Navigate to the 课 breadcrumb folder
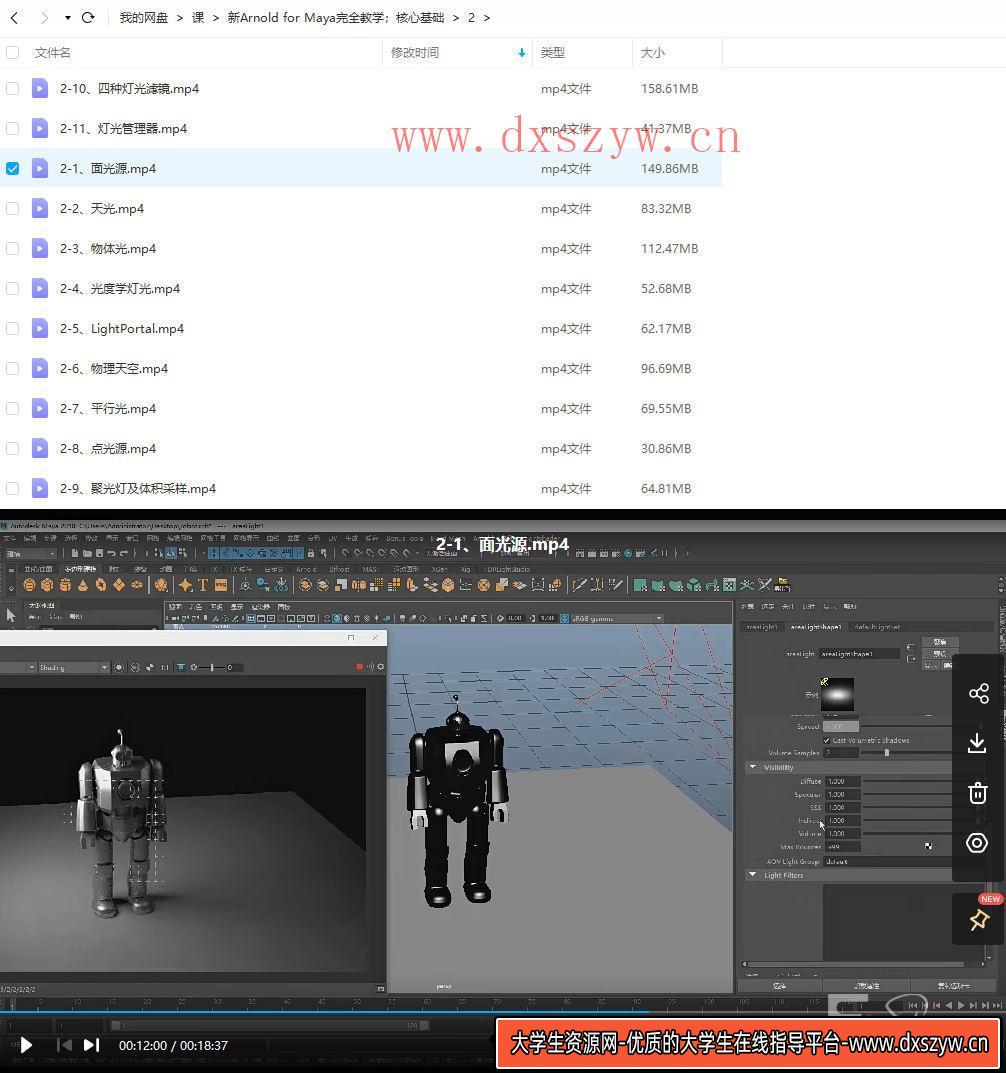Screen dimensions: 1006x1073 [x=198, y=18]
